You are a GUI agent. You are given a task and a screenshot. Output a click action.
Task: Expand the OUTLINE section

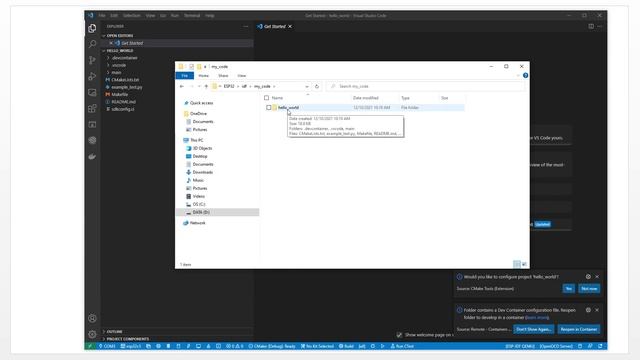click(x=114, y=332)
